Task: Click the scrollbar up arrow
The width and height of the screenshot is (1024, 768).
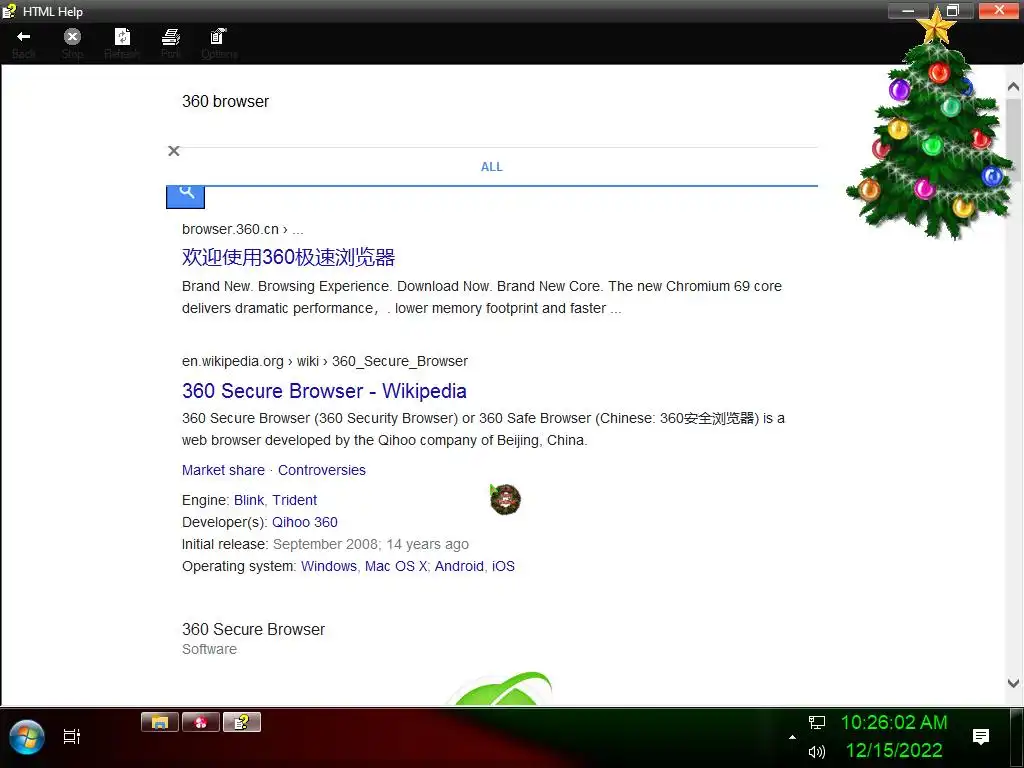Action: (1013, 86)
